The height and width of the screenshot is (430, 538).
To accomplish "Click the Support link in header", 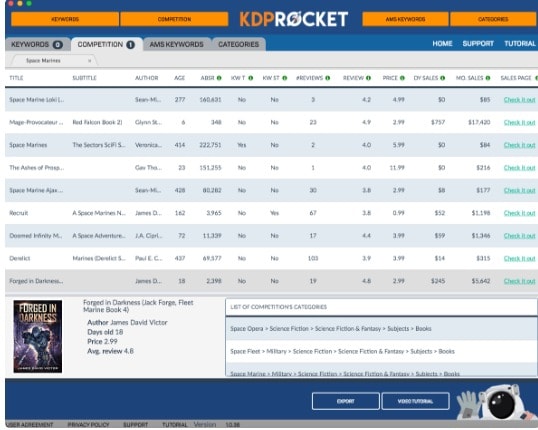I will [478, 44].
